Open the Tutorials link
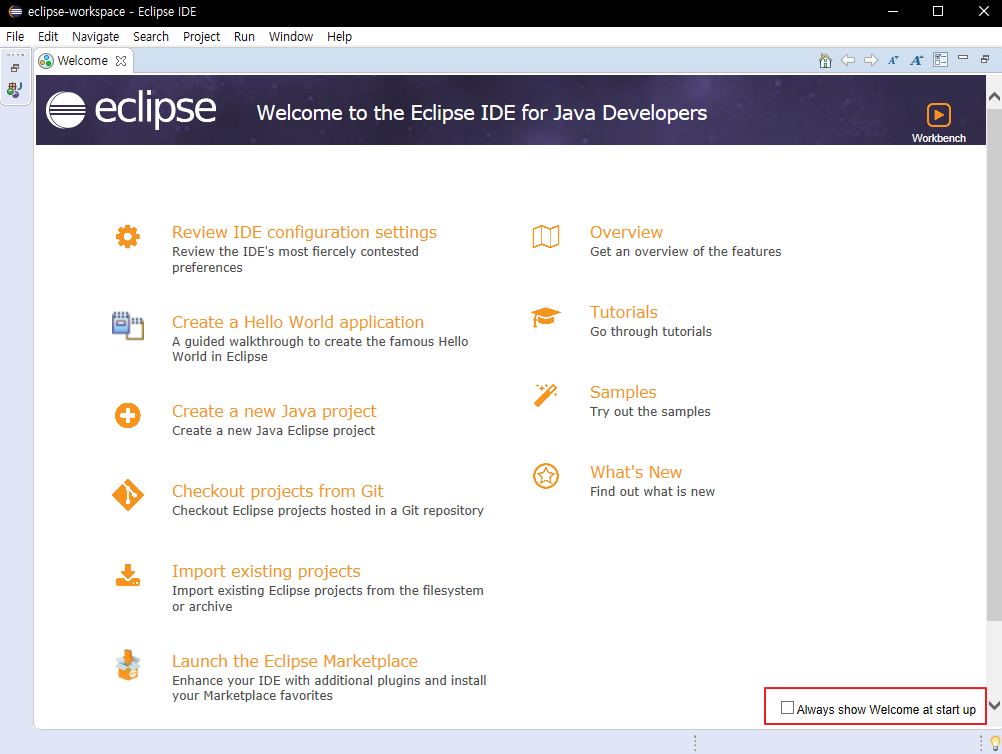 (x=624, y=312)
